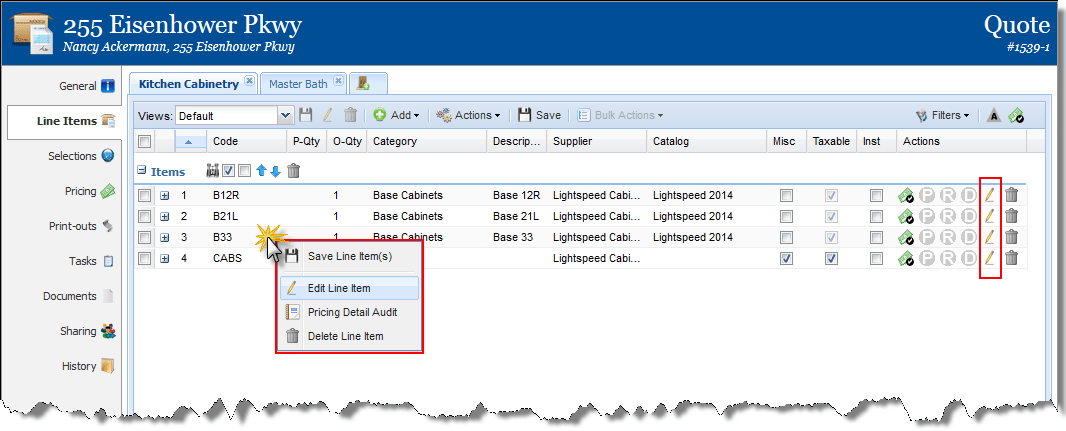The width and height of the screenshot is (1066, 431).
Task: Click the green pricing money icon for CABS
Action: 906,259
